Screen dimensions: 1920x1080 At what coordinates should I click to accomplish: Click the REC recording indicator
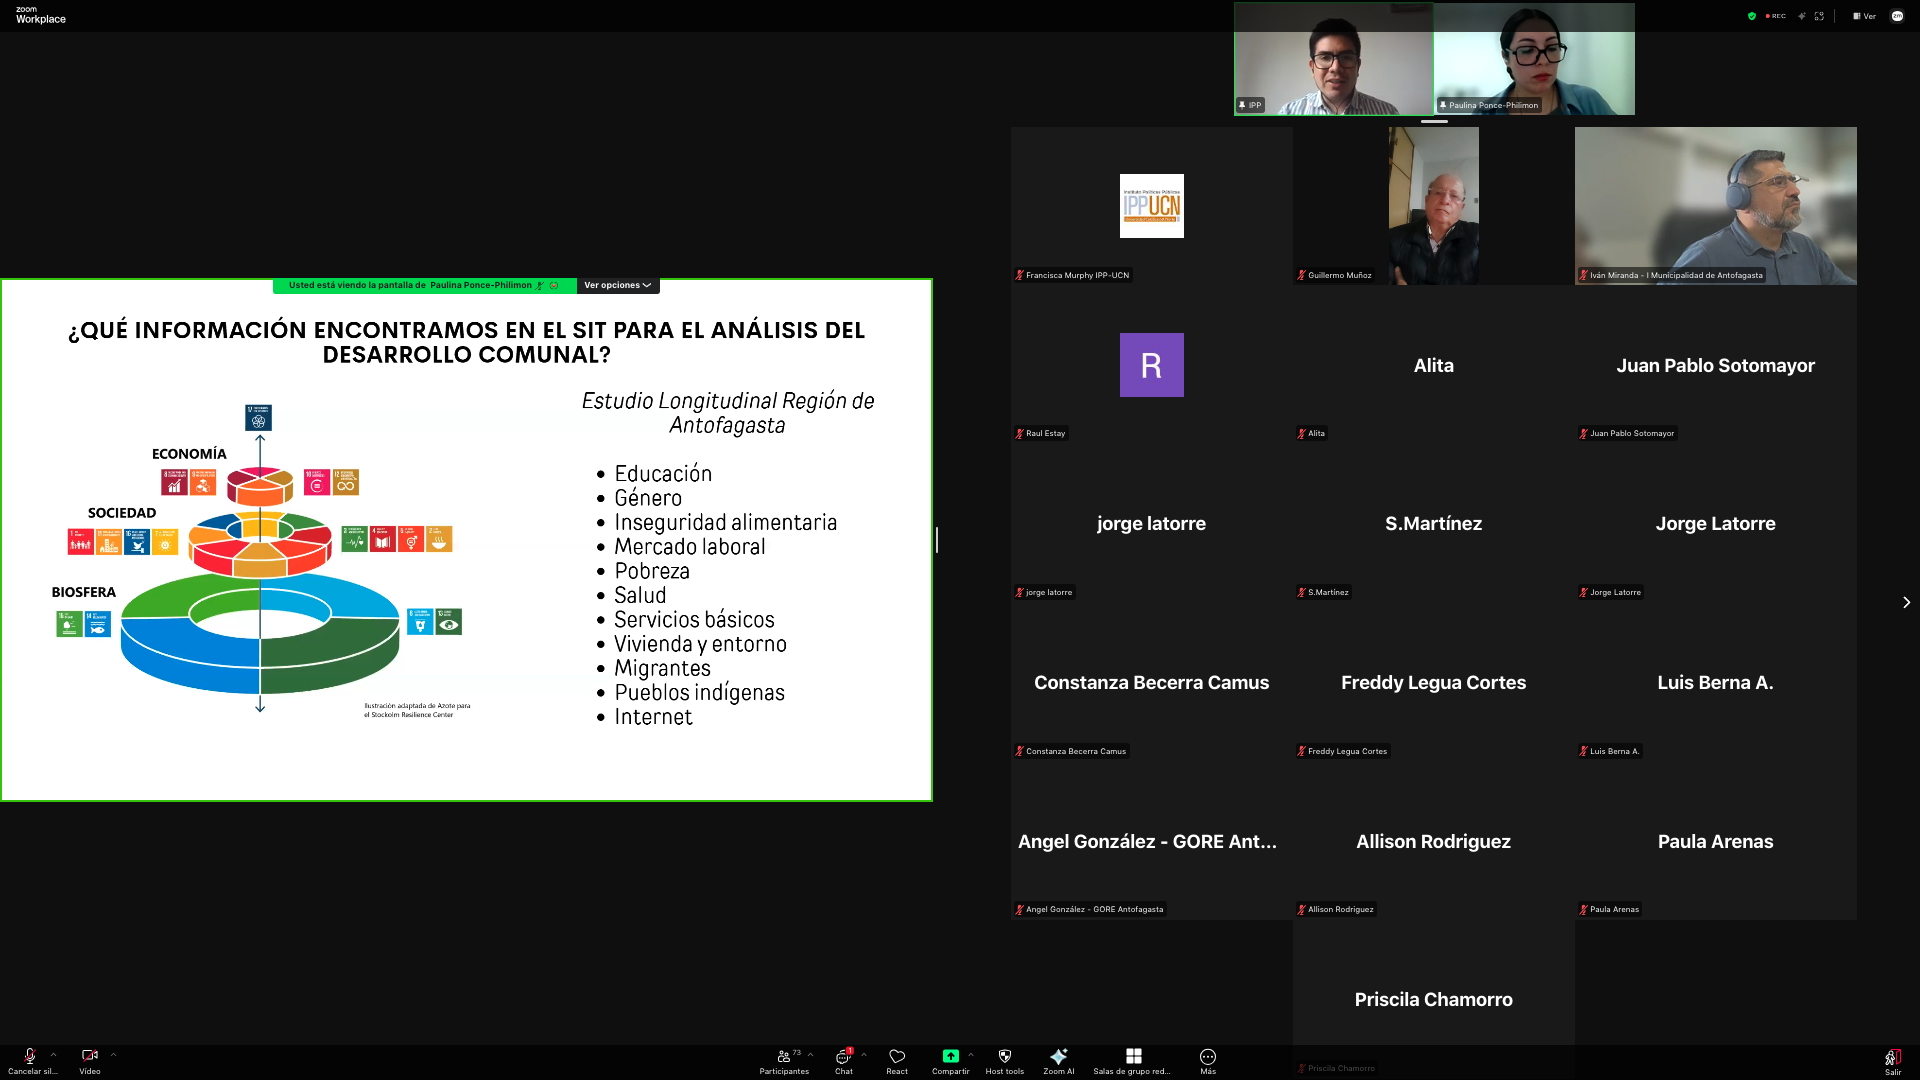[x=1776, y=16]
